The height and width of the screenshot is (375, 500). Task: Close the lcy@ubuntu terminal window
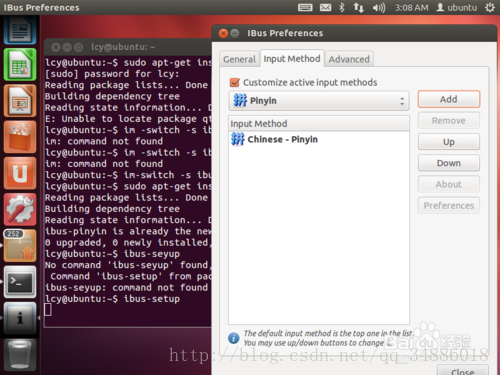tap(56, 47)
